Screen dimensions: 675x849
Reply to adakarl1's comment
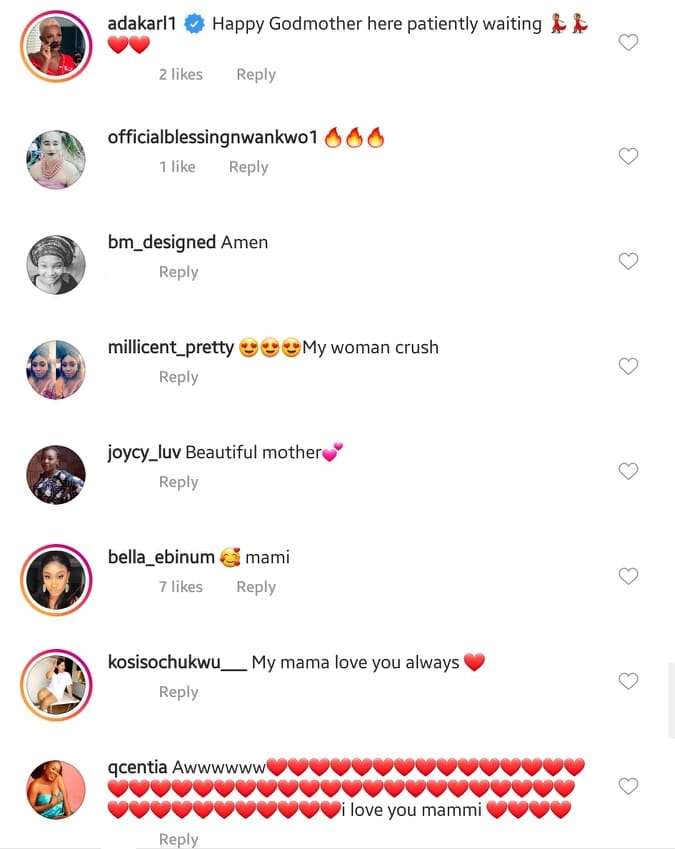[255, 75]
